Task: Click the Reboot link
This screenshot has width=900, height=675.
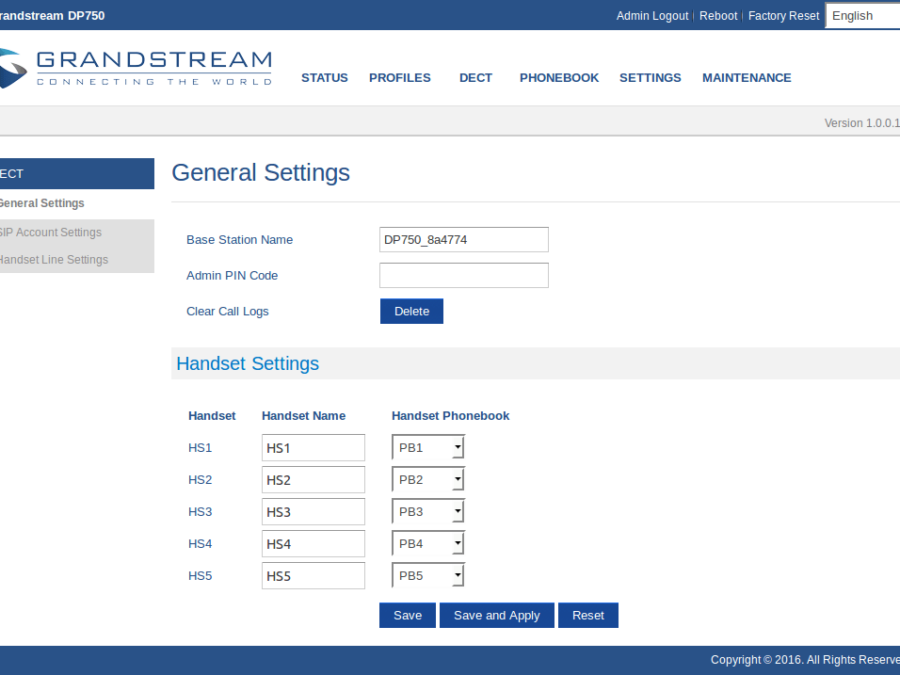Action: 718,16
